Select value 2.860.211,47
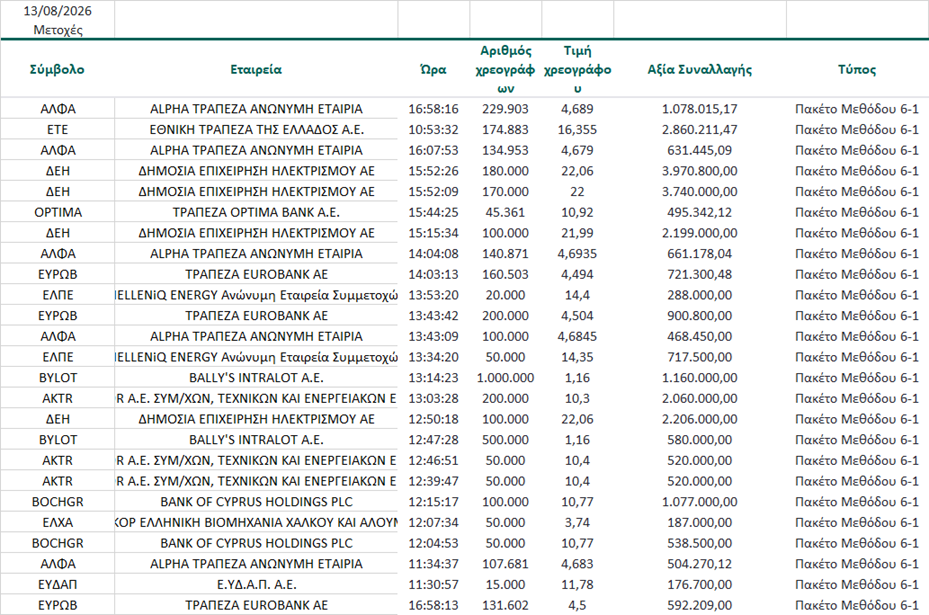 click(700, 130)
